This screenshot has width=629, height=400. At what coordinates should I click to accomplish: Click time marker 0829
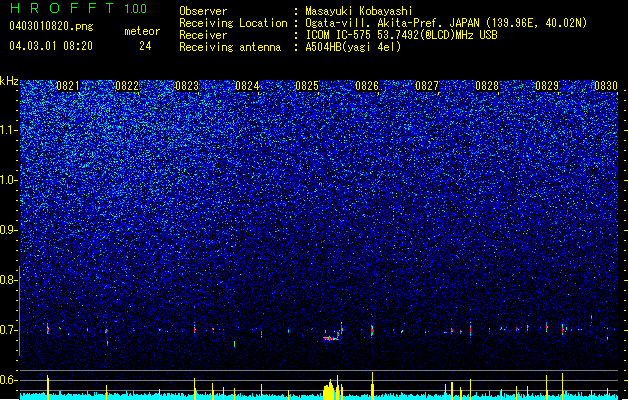pyautogui.click(x=547, y=86)
